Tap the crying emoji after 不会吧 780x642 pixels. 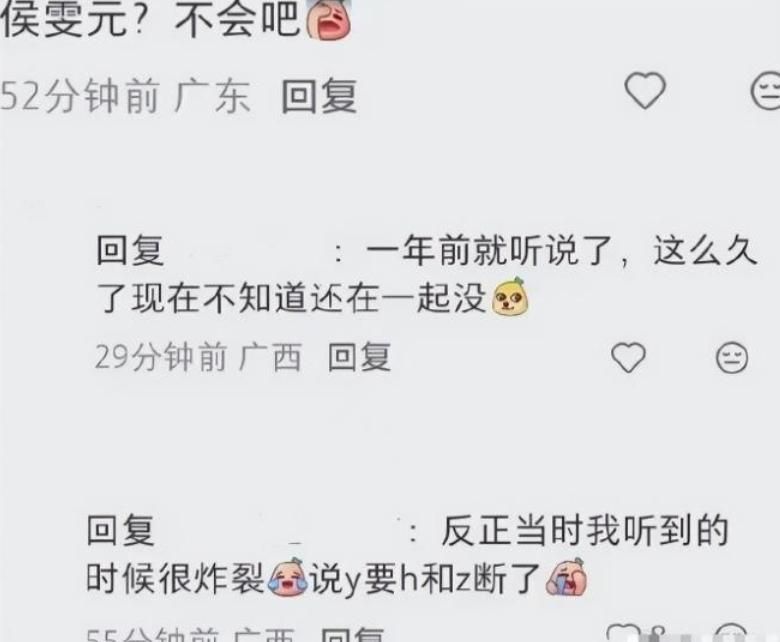pyautogui.click(x=328, y=19)
